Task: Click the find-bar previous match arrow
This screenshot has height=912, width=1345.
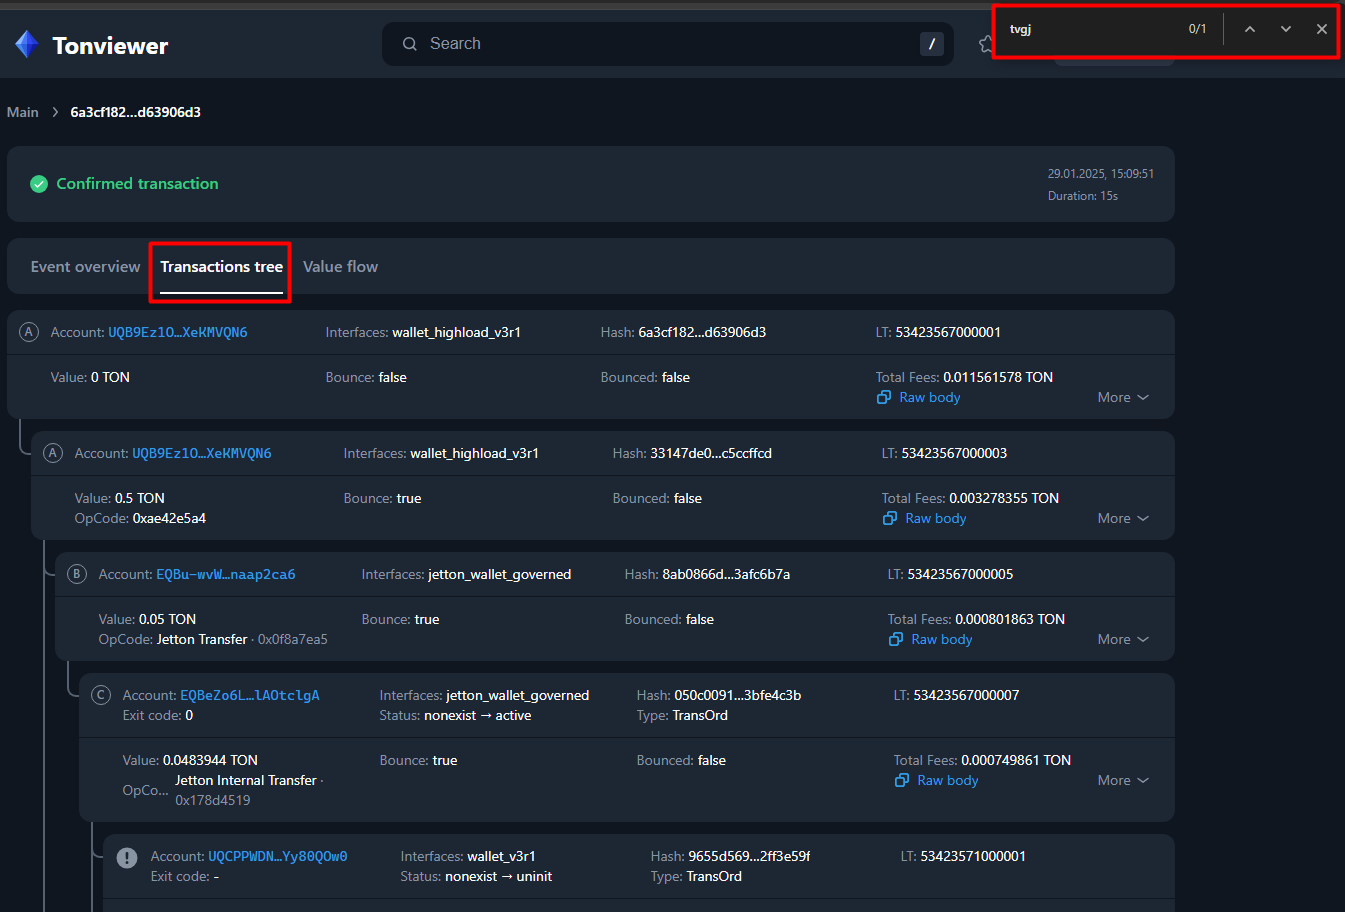Action: click(1250, 29)
